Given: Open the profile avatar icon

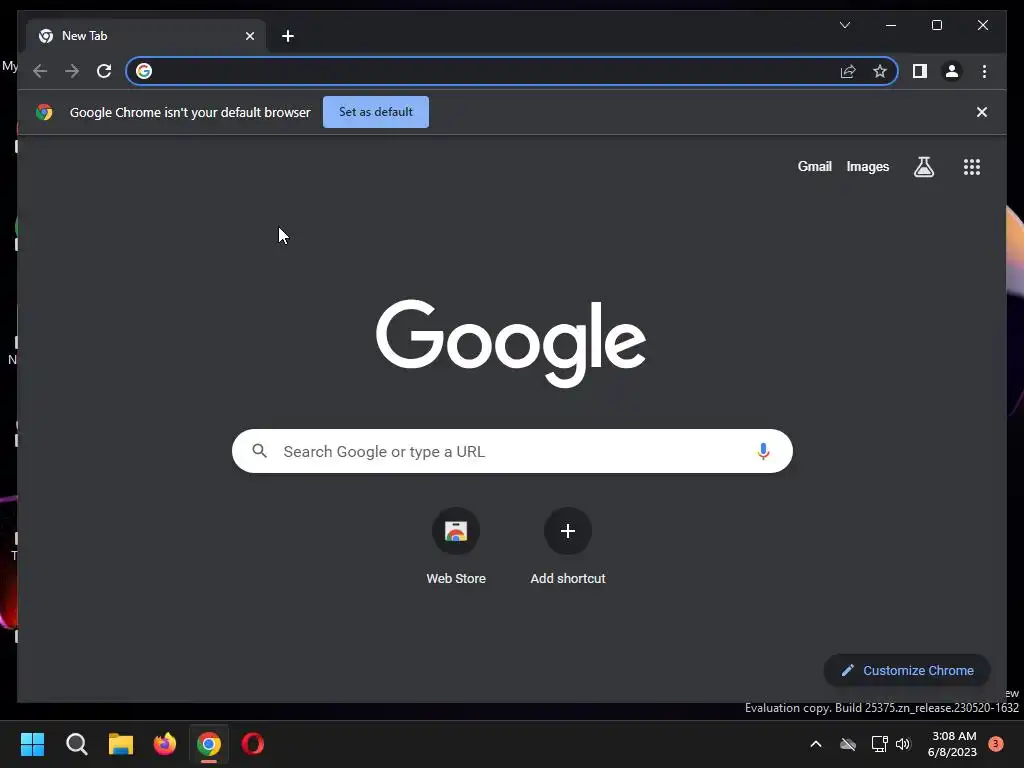Looking at the screenshot, I should (952, 71).
